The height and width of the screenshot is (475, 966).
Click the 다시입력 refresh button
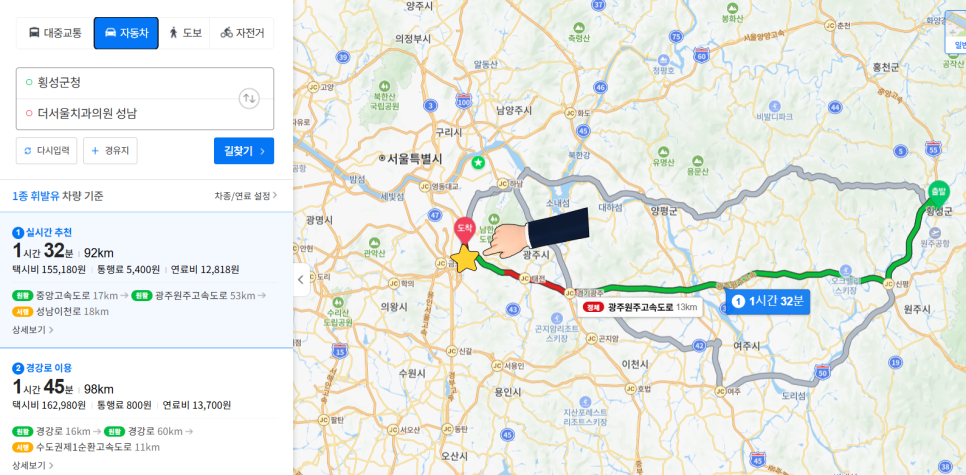[x=47, y=151]
